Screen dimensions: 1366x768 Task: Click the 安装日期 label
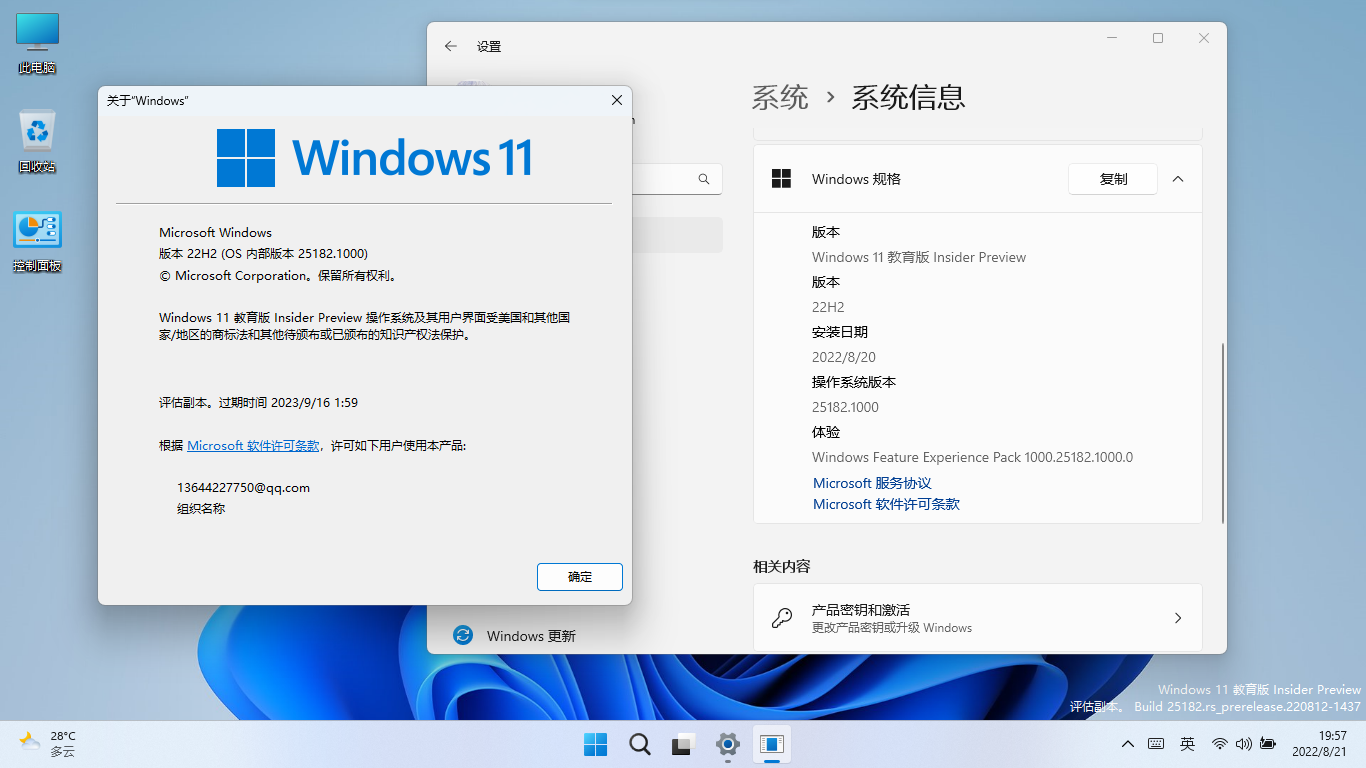(840, 332)
